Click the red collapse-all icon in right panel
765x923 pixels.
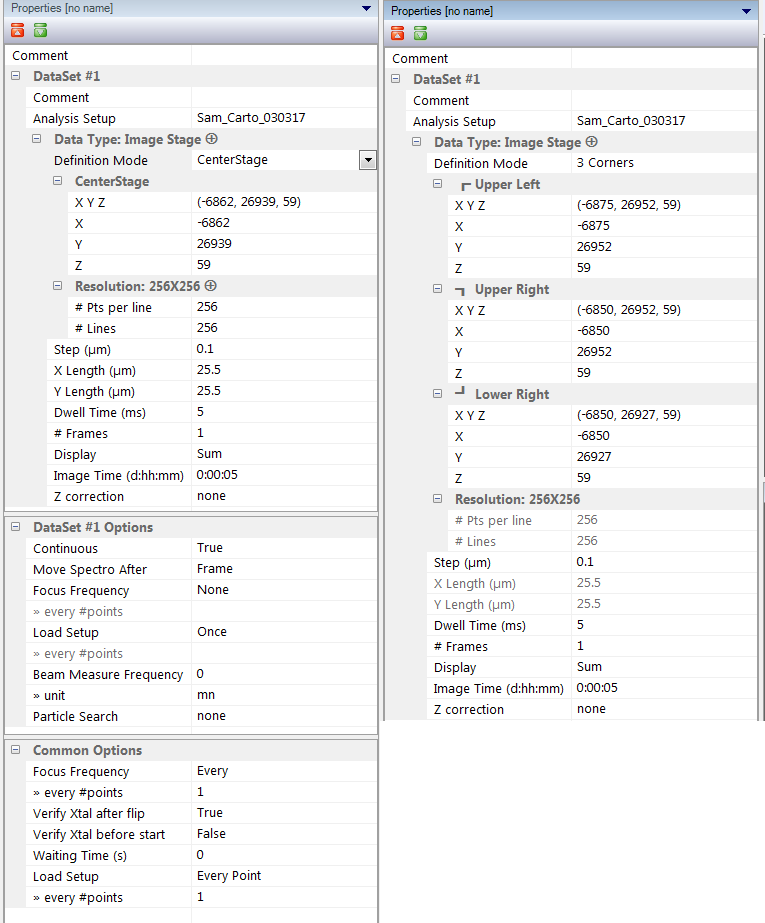tap(398, 34)
